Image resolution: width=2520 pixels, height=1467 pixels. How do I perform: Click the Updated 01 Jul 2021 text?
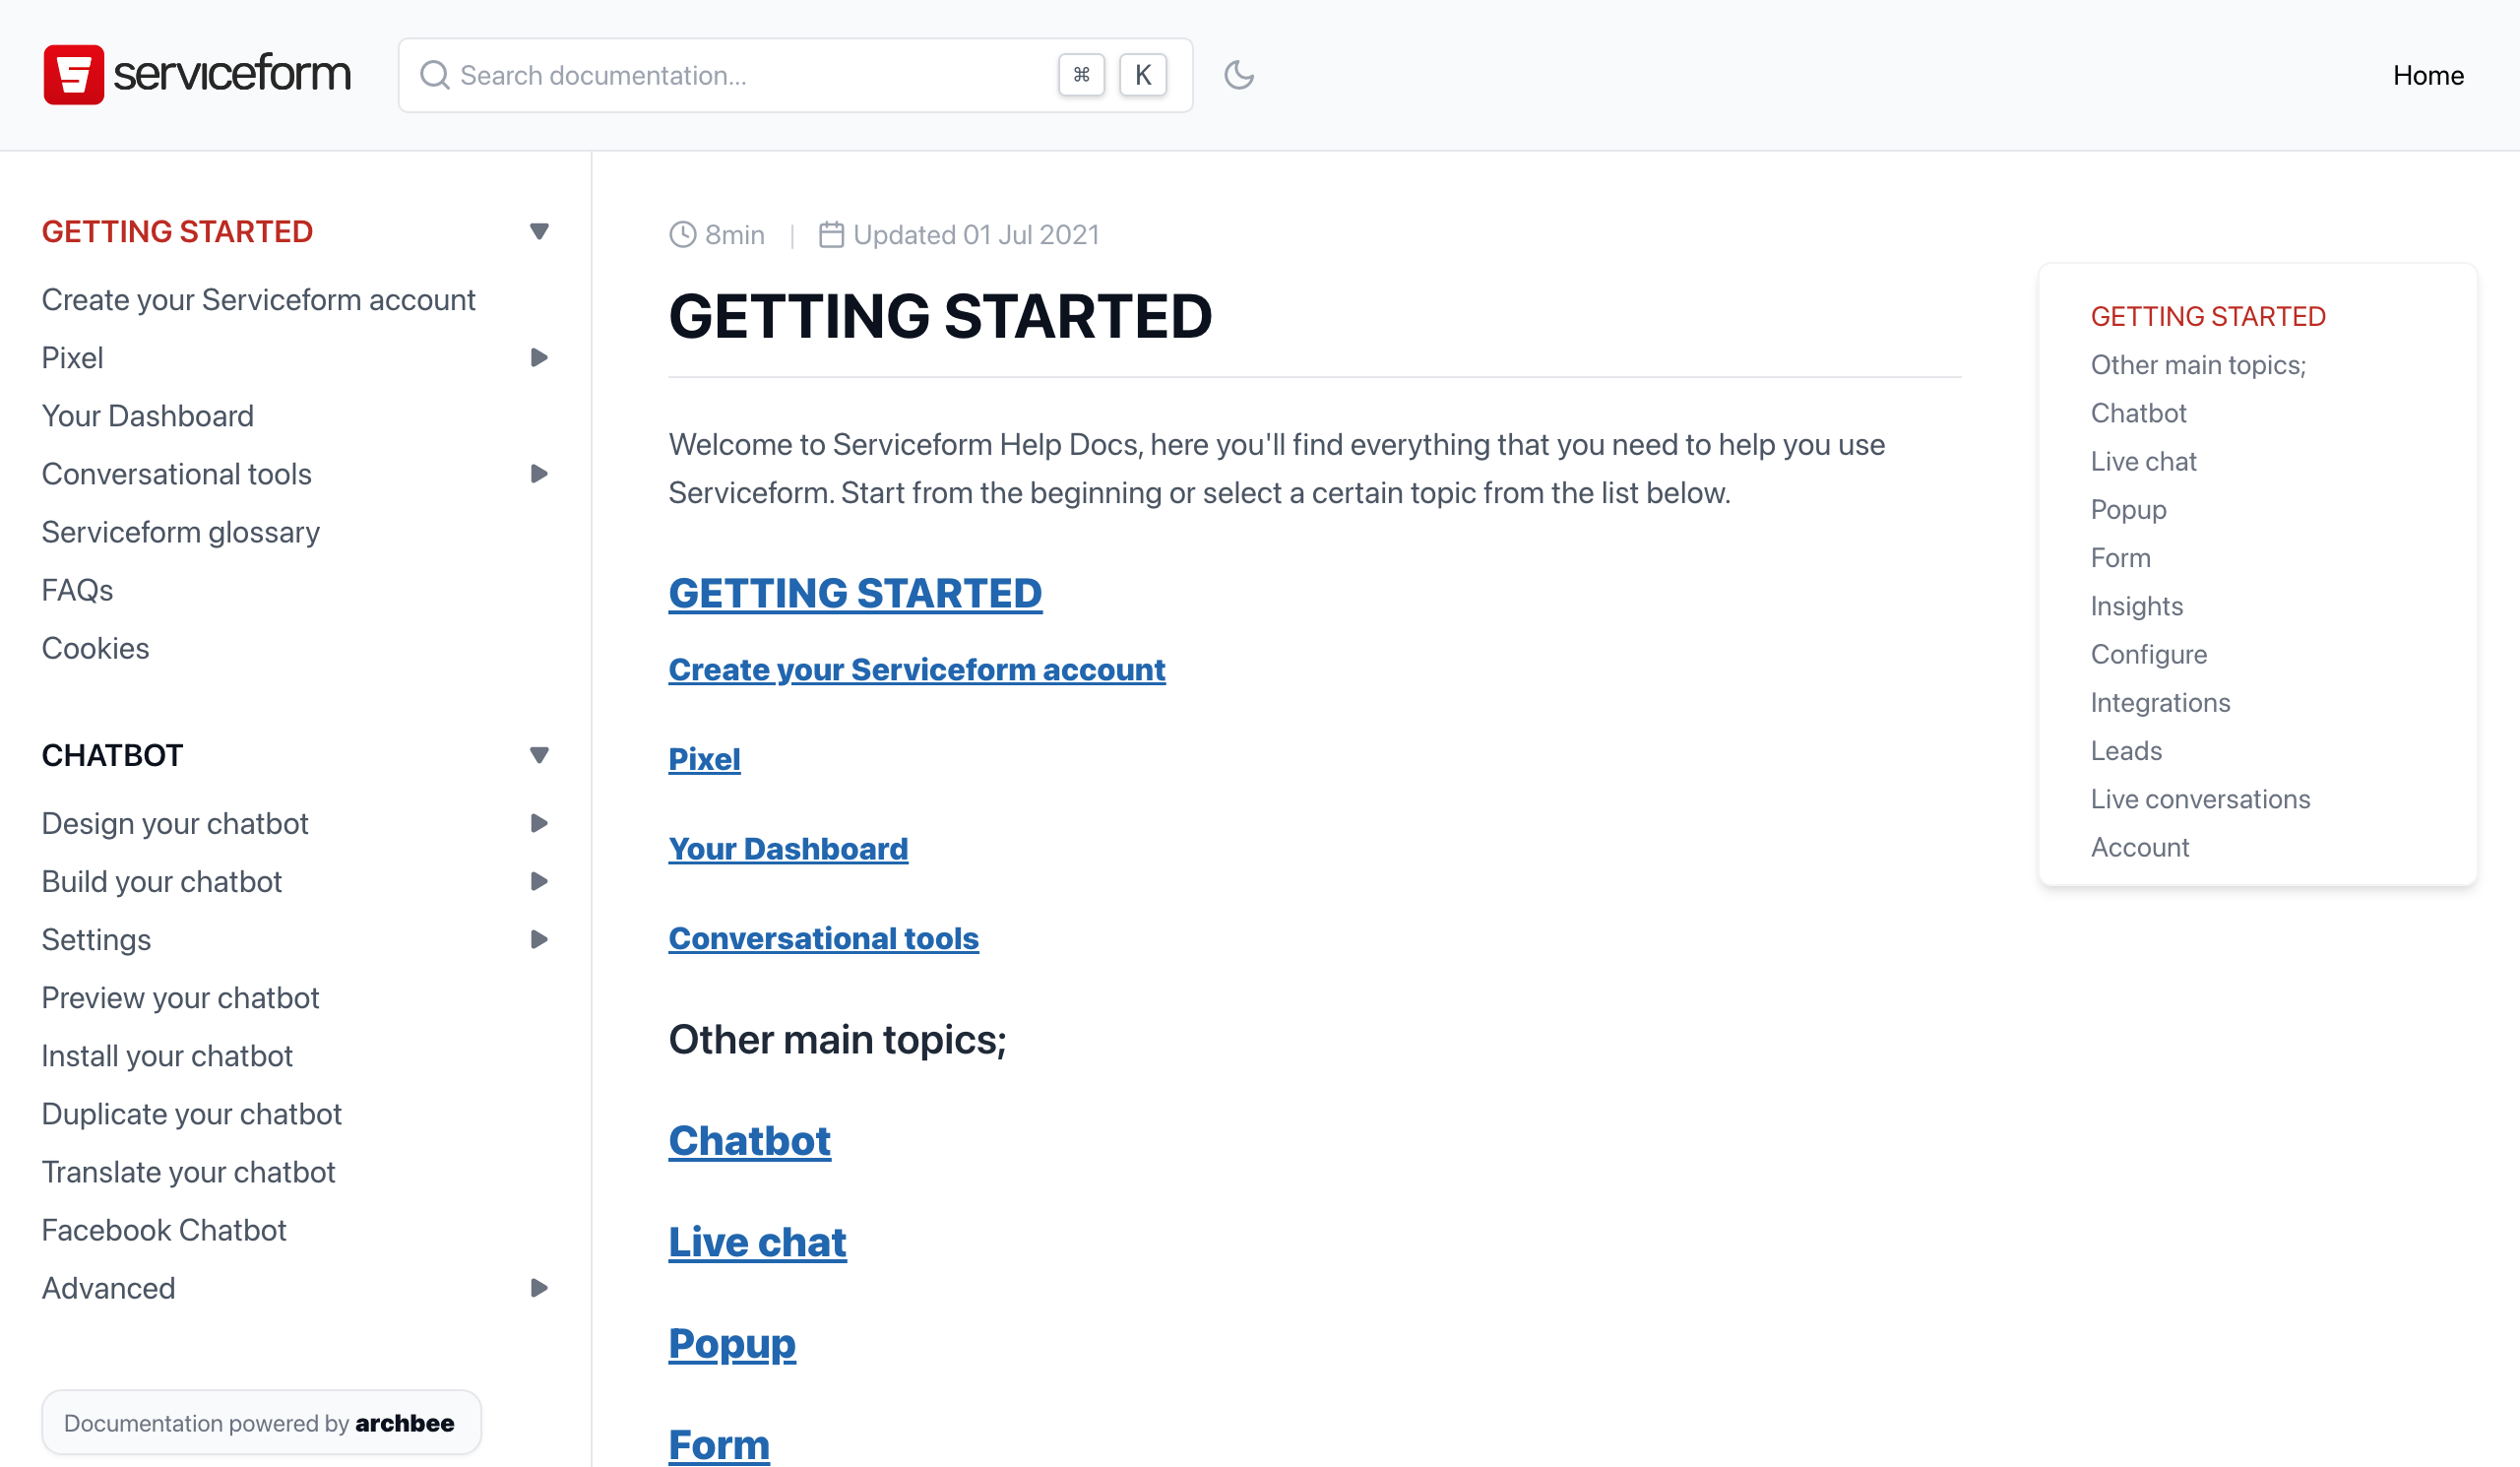tap(976, 235)
